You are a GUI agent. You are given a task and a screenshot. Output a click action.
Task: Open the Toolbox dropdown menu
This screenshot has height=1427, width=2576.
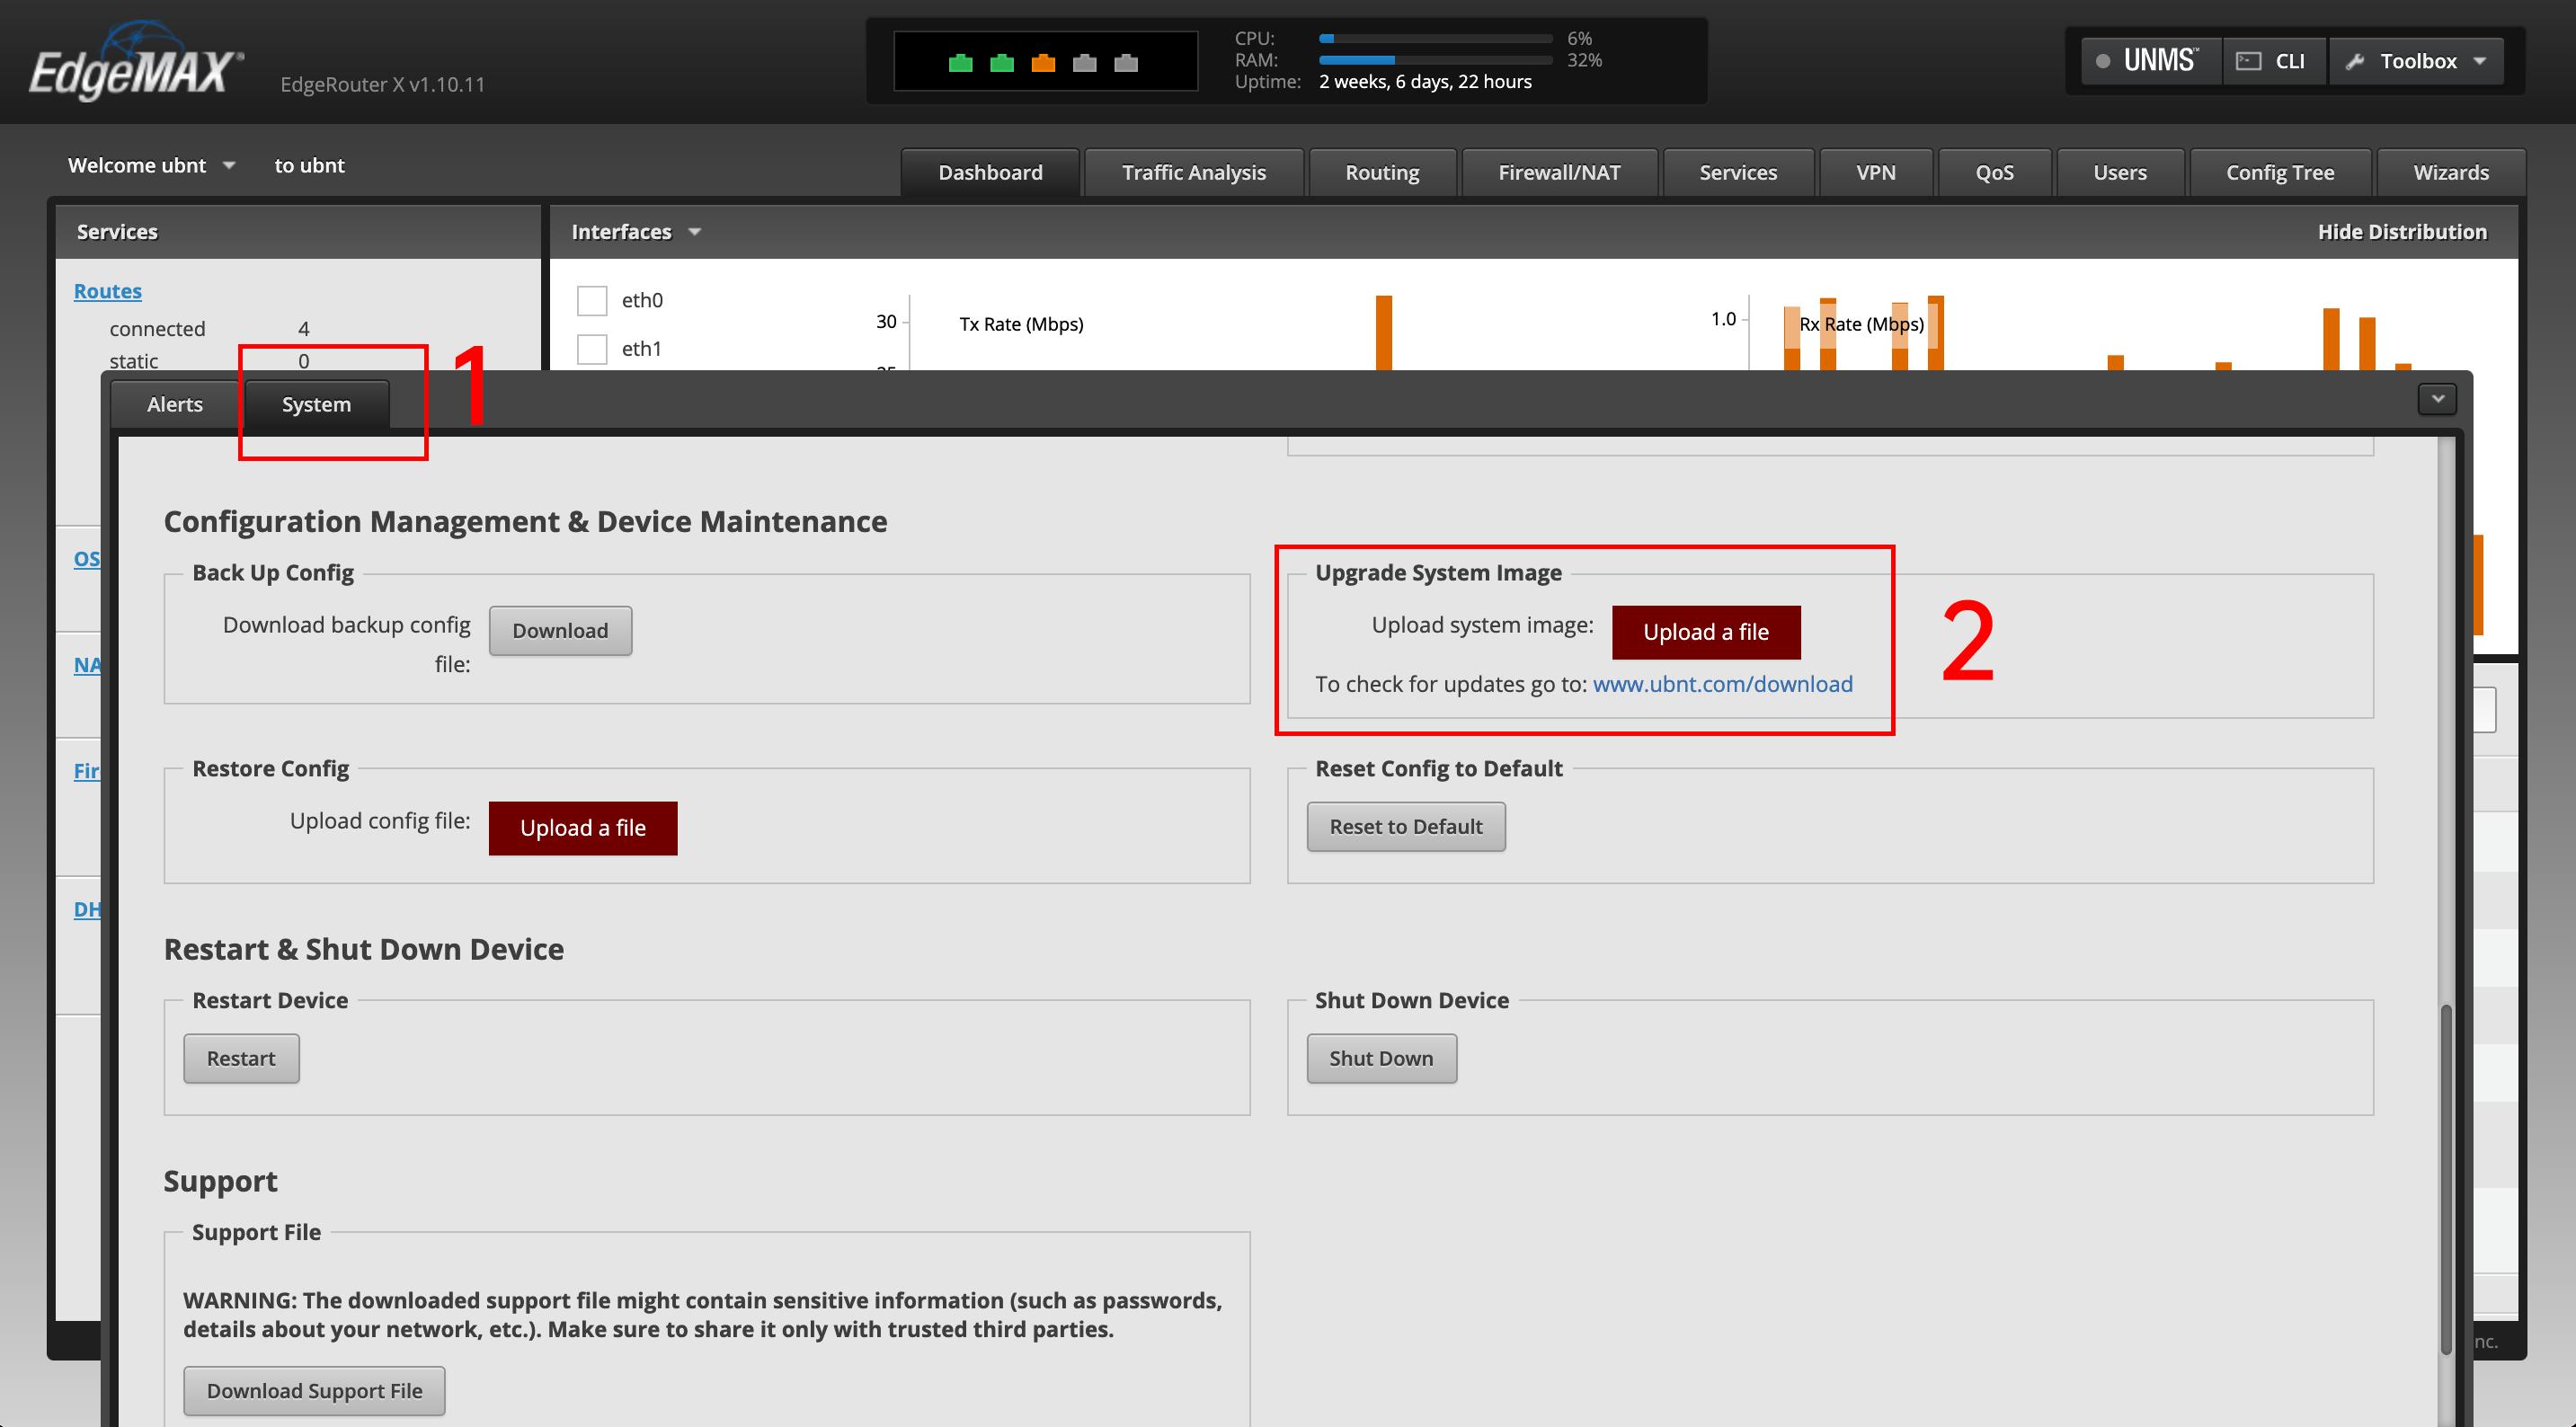[x=2417, y=61]
